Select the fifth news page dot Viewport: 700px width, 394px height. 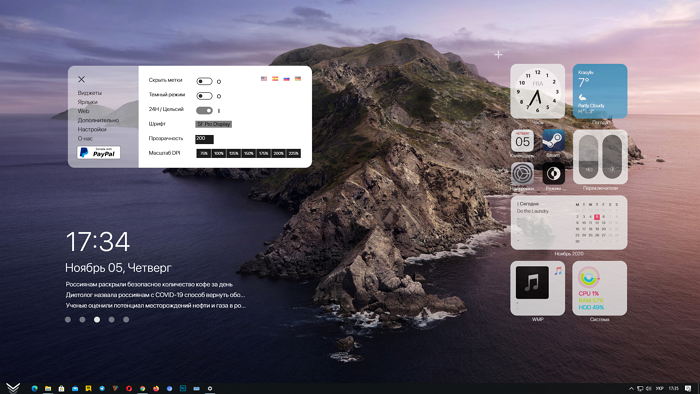coord(126,319)
